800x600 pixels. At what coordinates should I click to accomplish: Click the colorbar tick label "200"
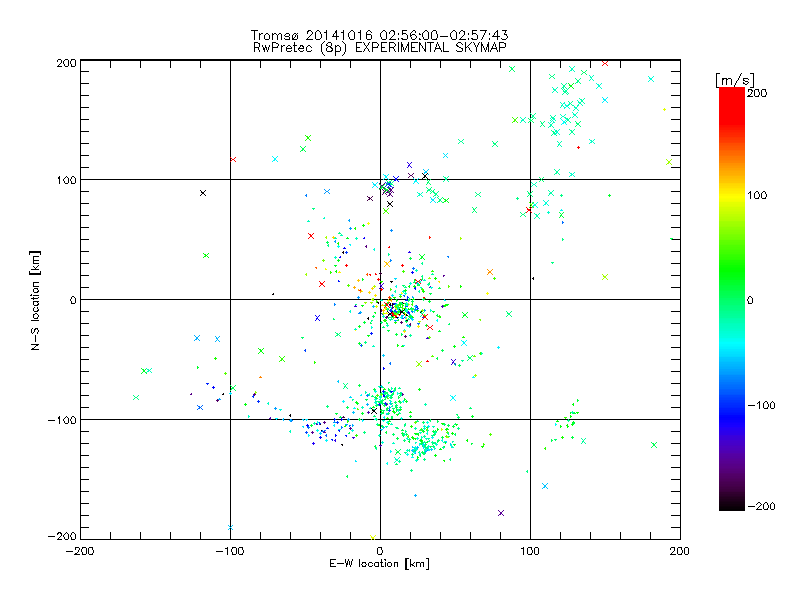click(757, 93)
